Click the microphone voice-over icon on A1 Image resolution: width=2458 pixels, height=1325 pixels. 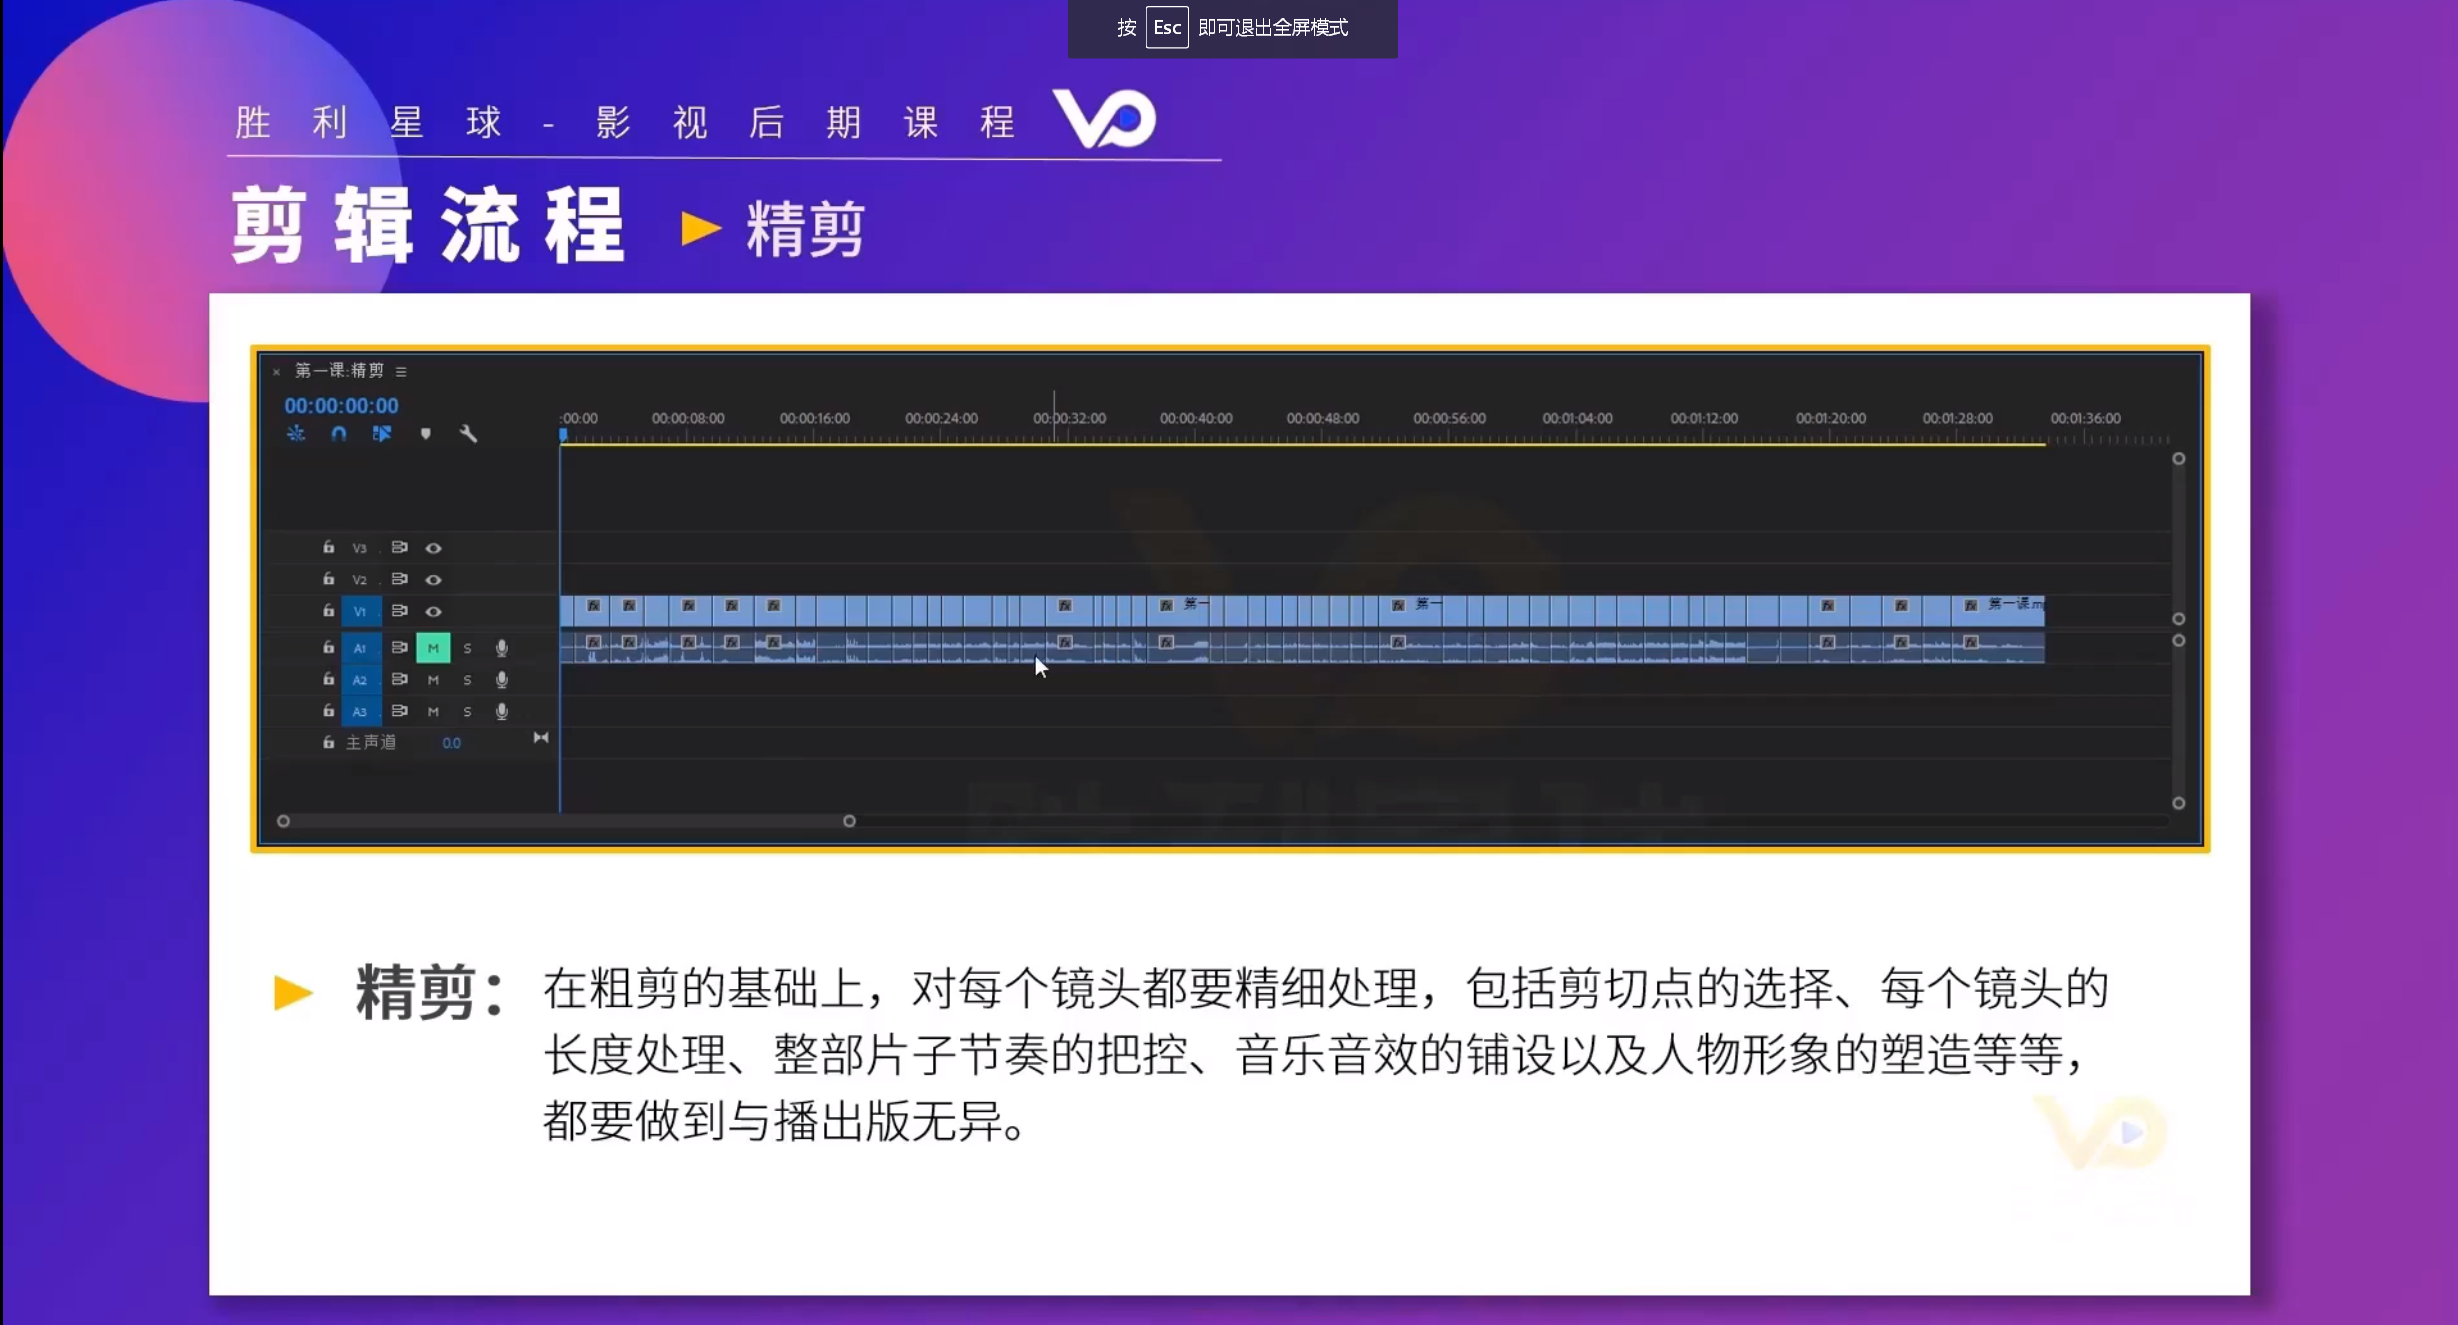tap(502, 648)
